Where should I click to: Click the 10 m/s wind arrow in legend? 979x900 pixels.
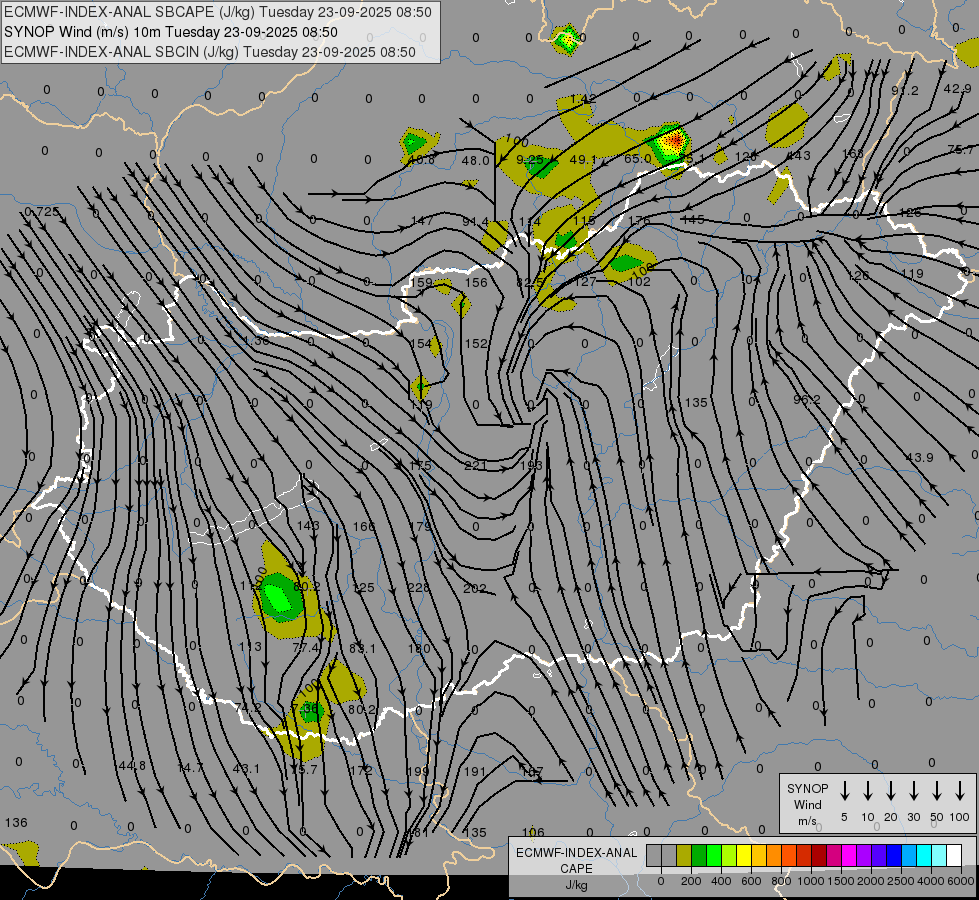click(867, 791)
